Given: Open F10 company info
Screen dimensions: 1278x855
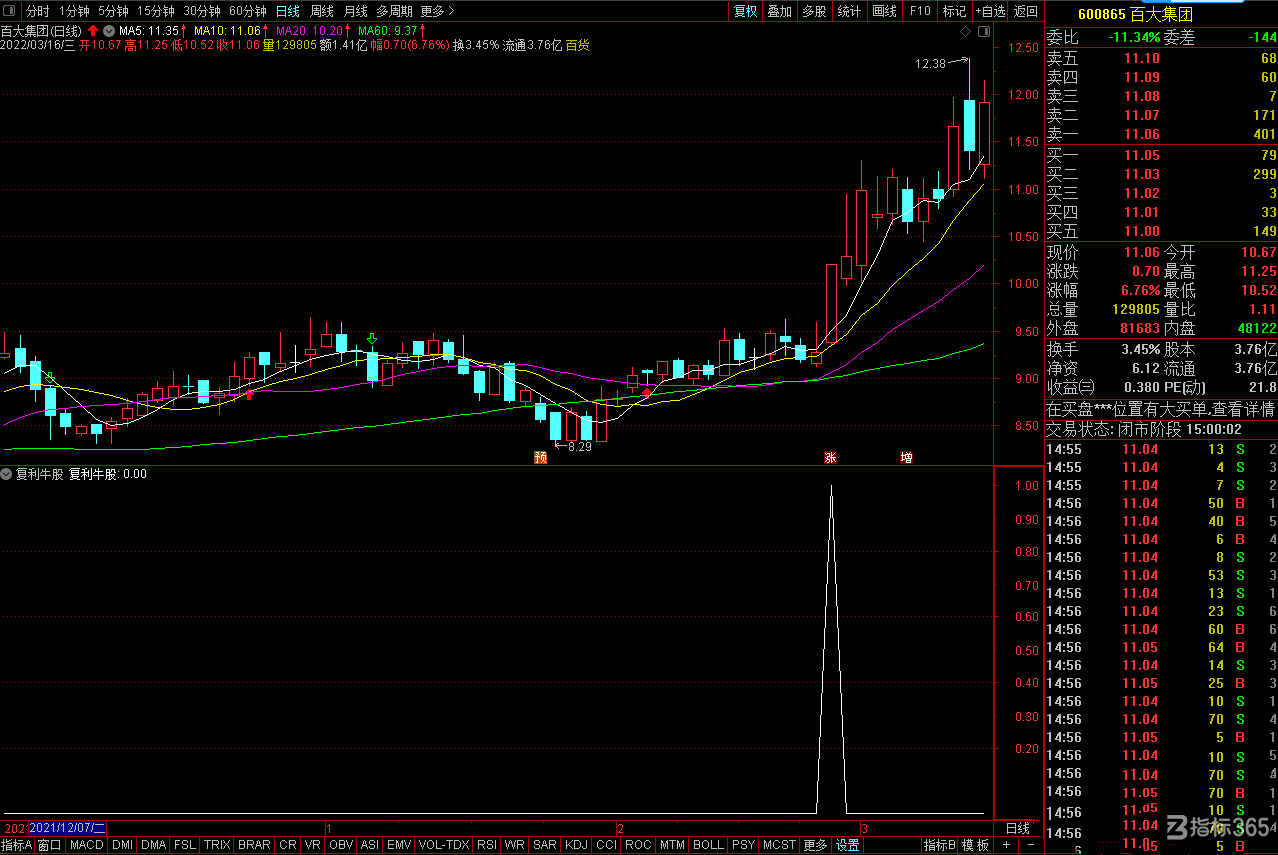Looking at the screenshot, I should tap(919, 11).
